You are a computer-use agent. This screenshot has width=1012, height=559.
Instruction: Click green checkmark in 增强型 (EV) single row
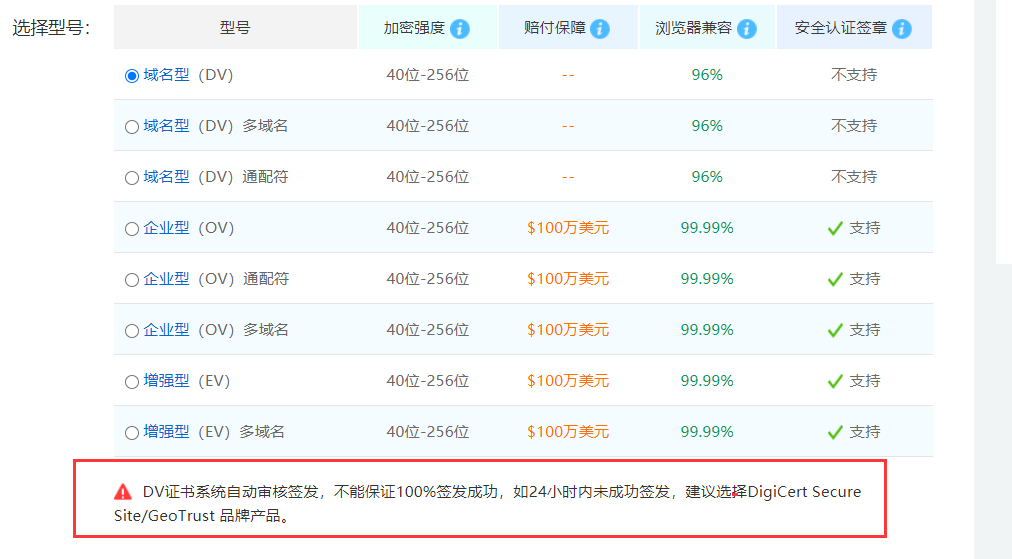[835, 381]
